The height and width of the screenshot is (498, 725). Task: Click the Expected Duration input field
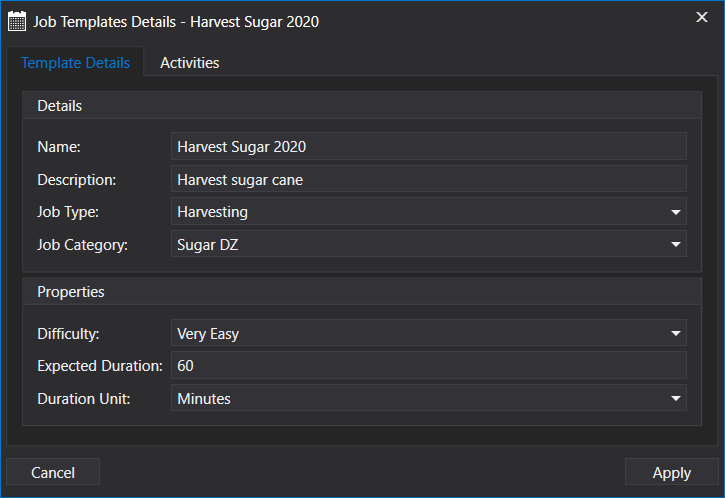click(428, 366)
